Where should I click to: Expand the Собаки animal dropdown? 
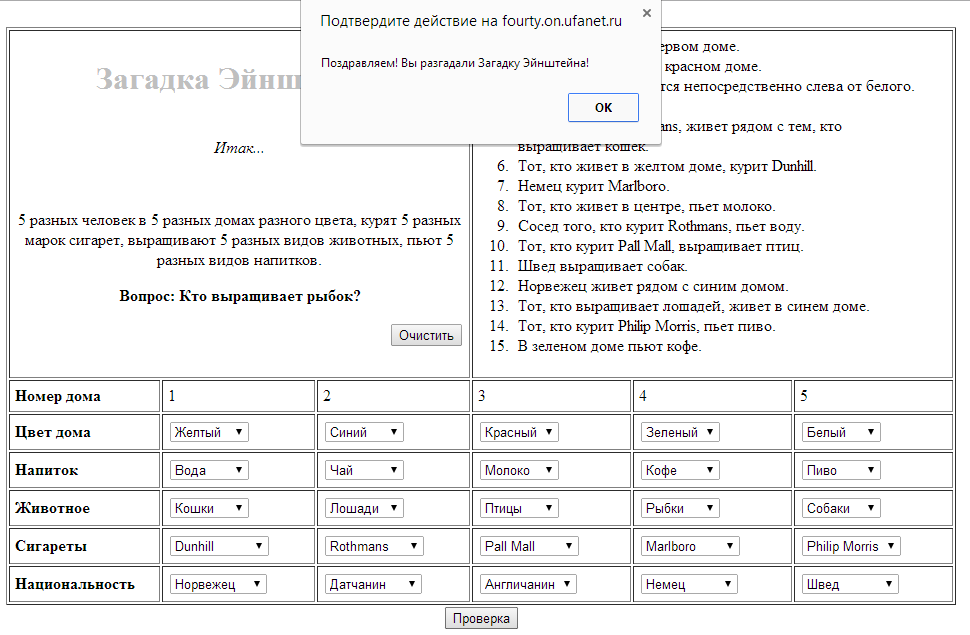tap(841, 508)
